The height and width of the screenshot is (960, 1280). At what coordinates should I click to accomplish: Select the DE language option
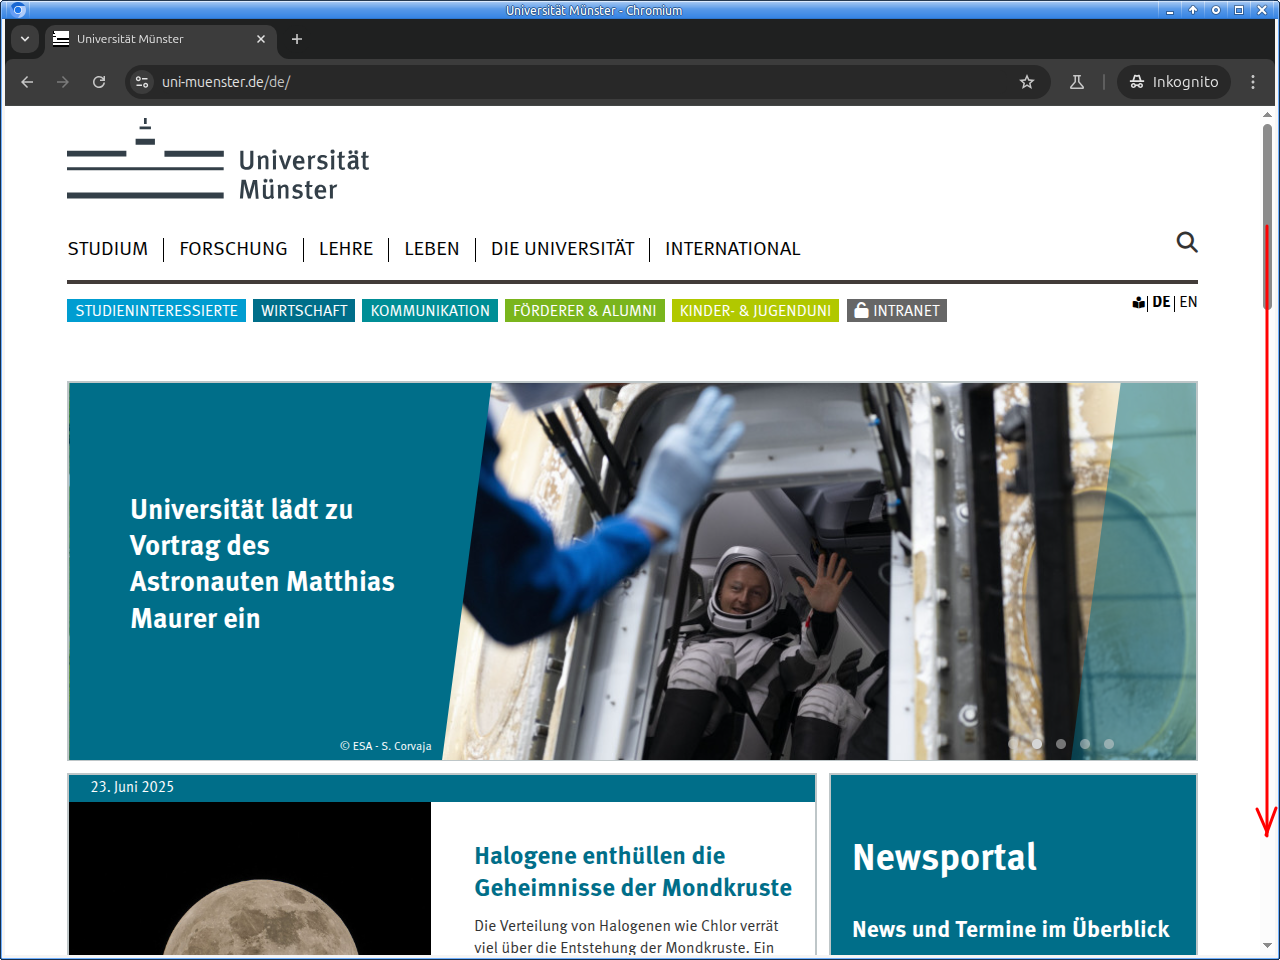[1161, 302]
